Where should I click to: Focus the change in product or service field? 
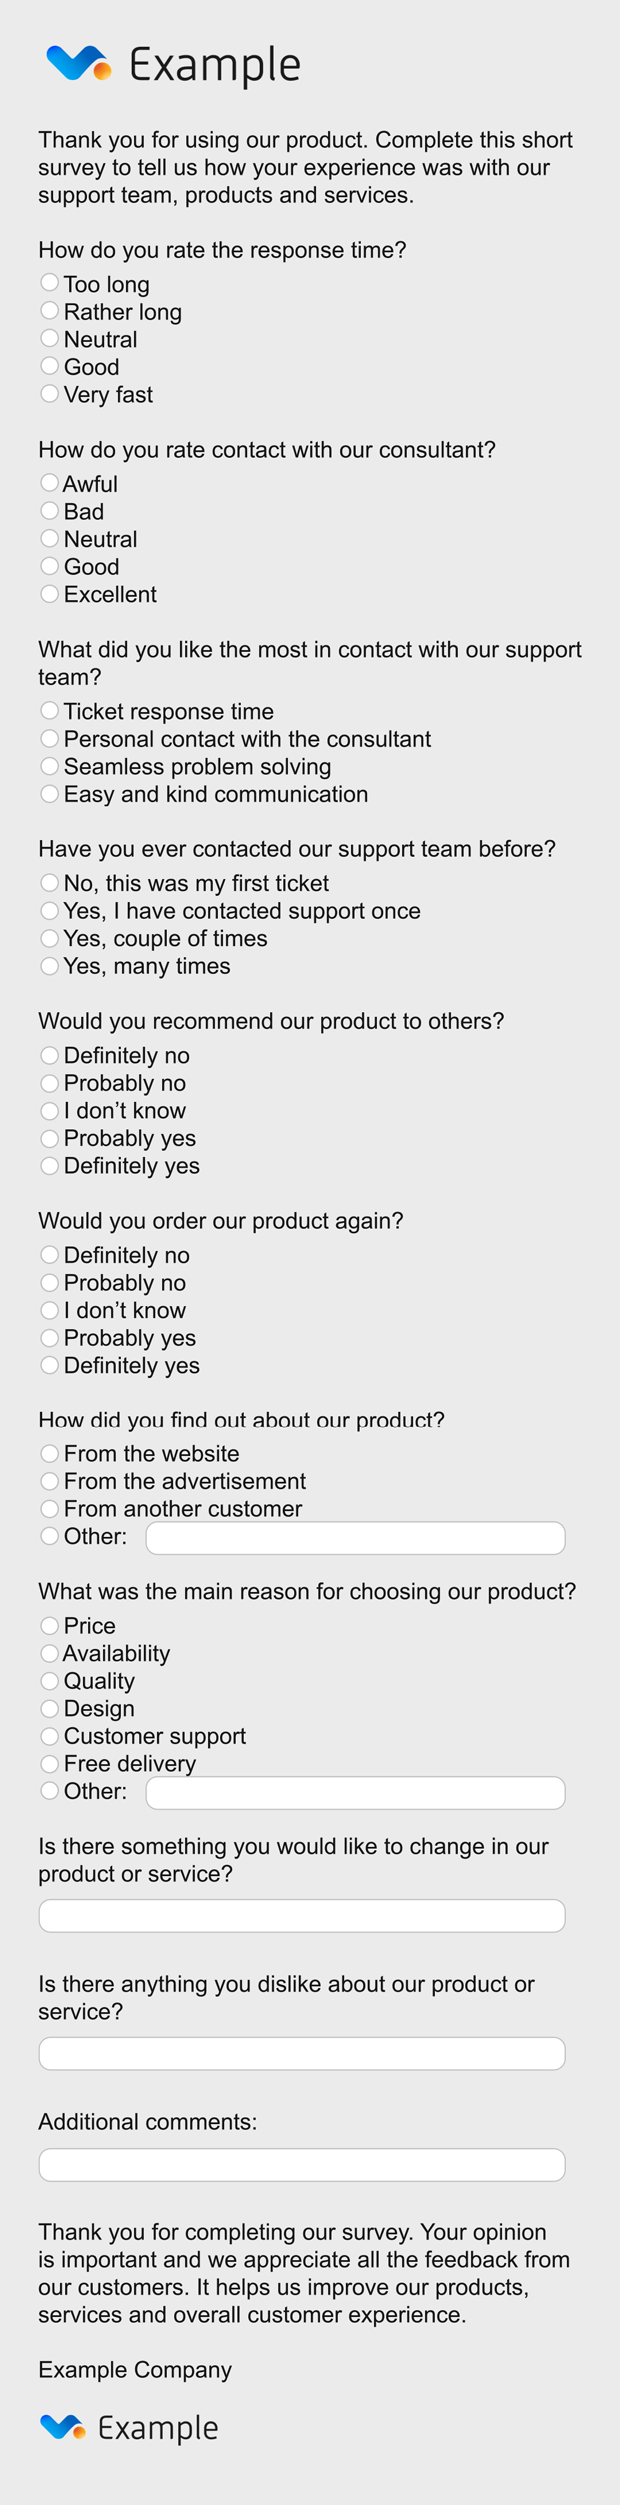(x=302, y=1916)
